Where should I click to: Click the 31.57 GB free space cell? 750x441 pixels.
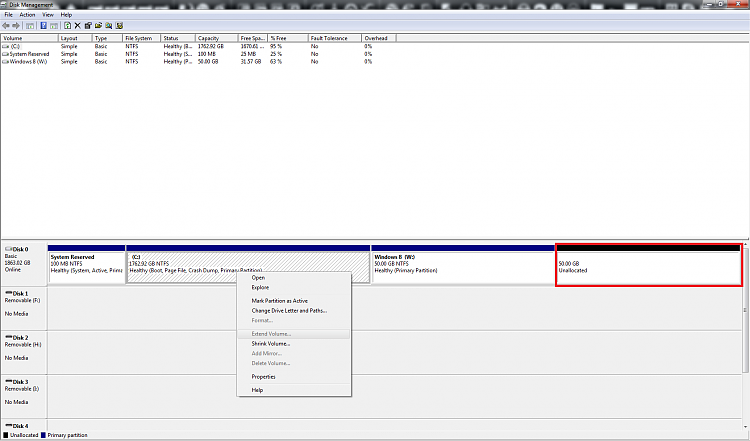251,62
